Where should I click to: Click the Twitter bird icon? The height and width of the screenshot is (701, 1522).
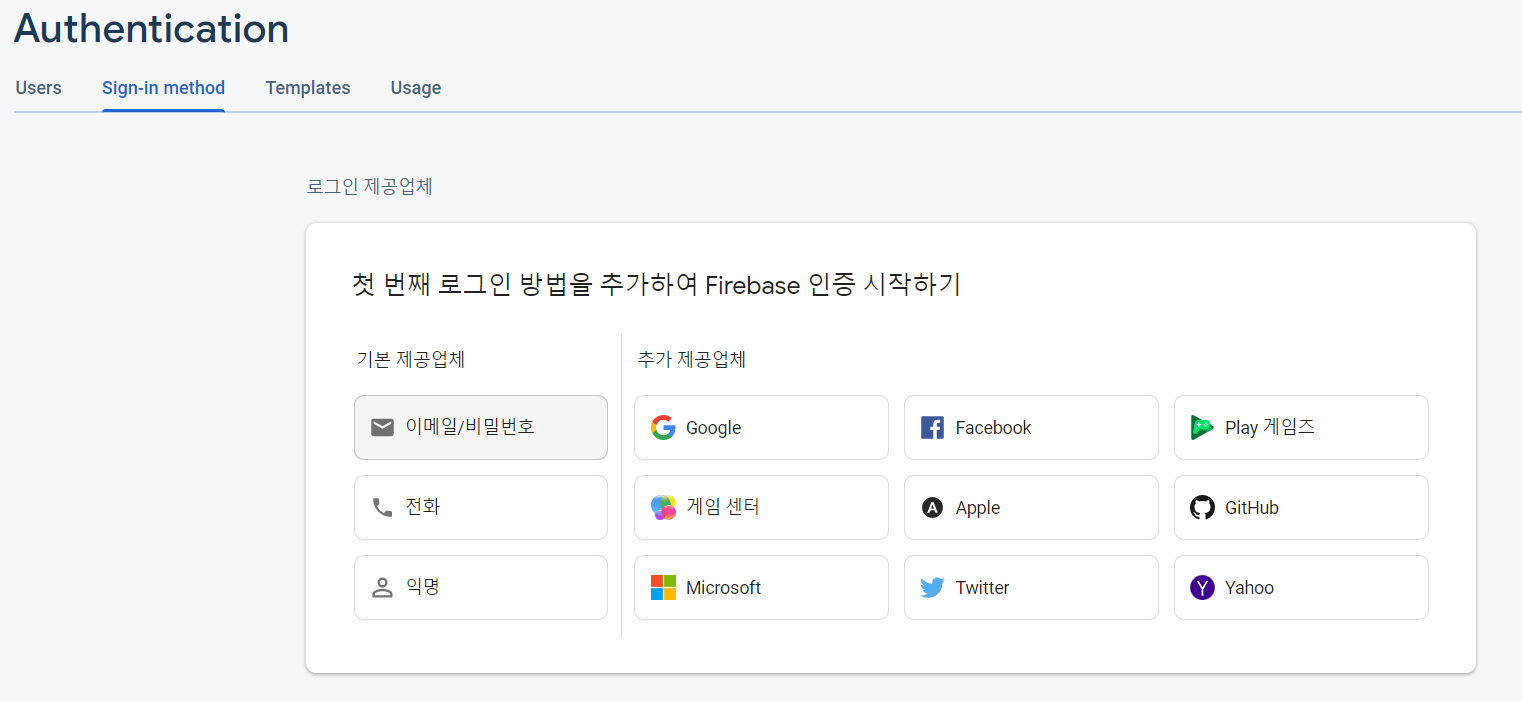(932, 587)
